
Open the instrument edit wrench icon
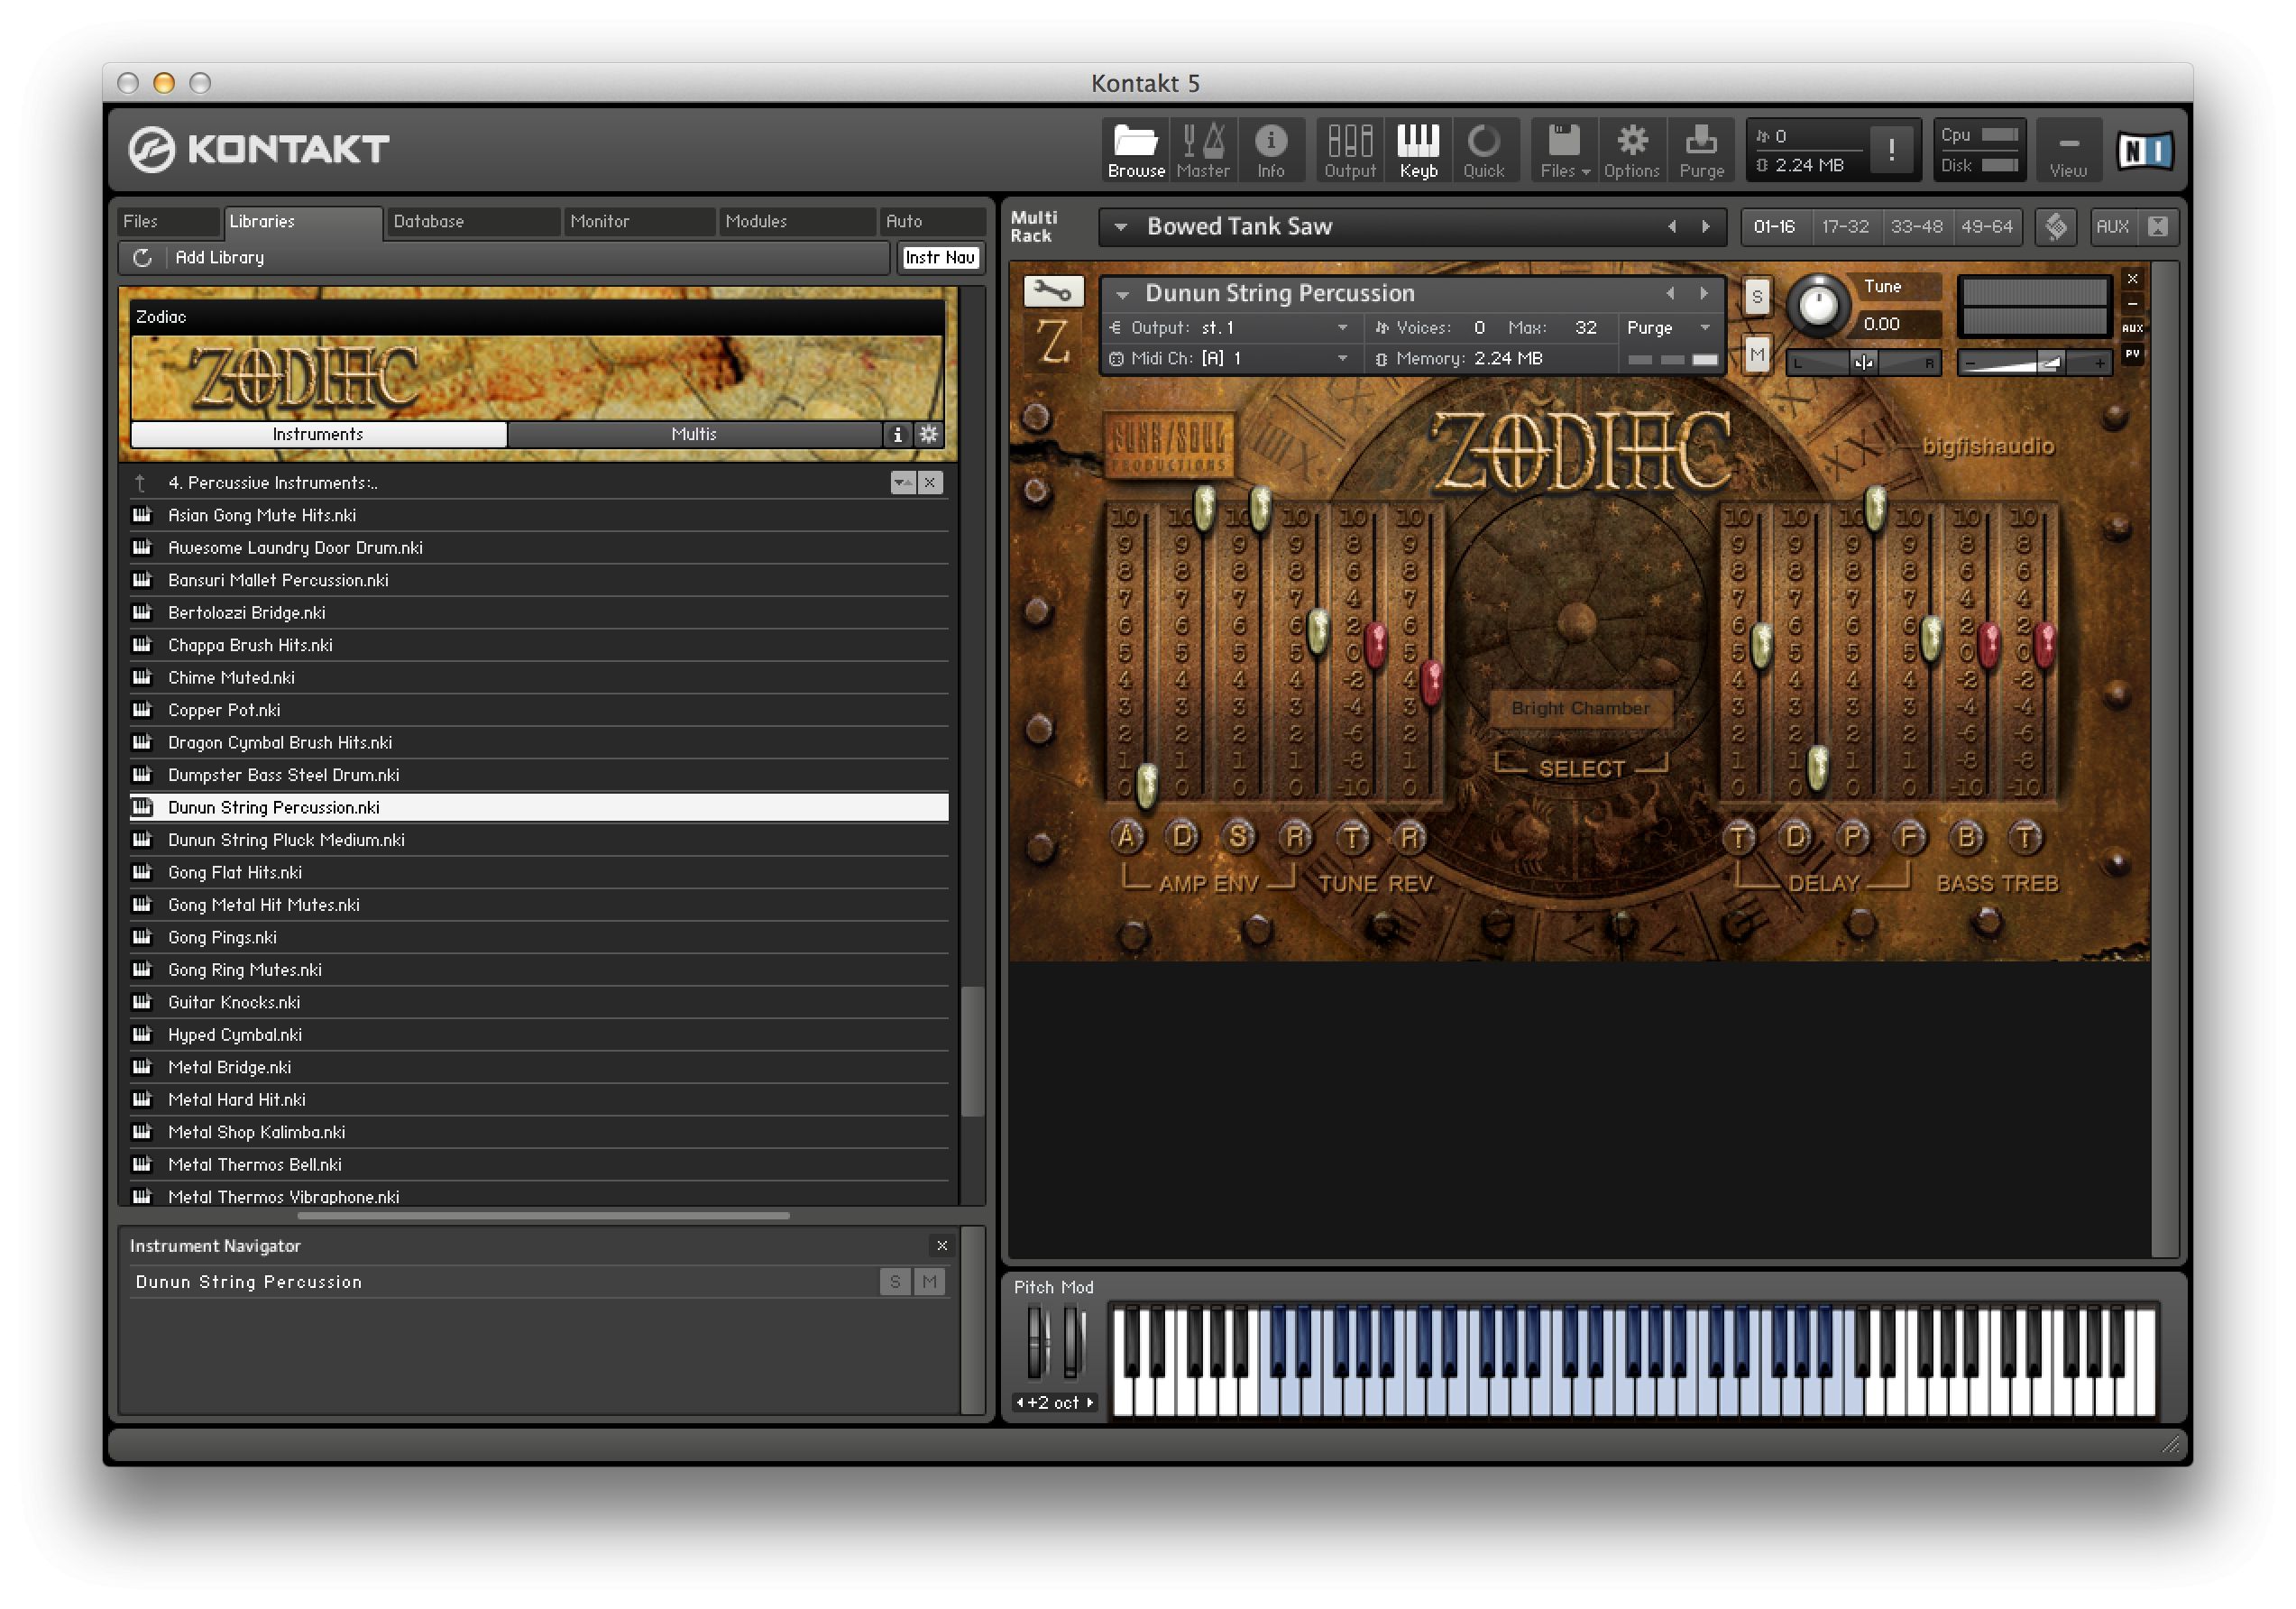pos(1052,291)
